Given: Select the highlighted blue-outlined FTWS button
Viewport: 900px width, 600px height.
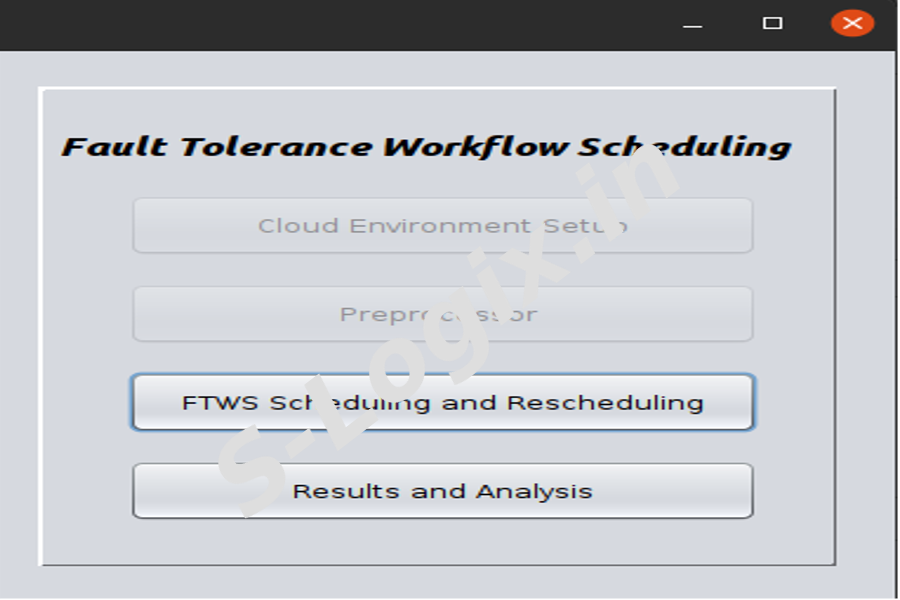Looking at the screenshot, I should (442, 402).
